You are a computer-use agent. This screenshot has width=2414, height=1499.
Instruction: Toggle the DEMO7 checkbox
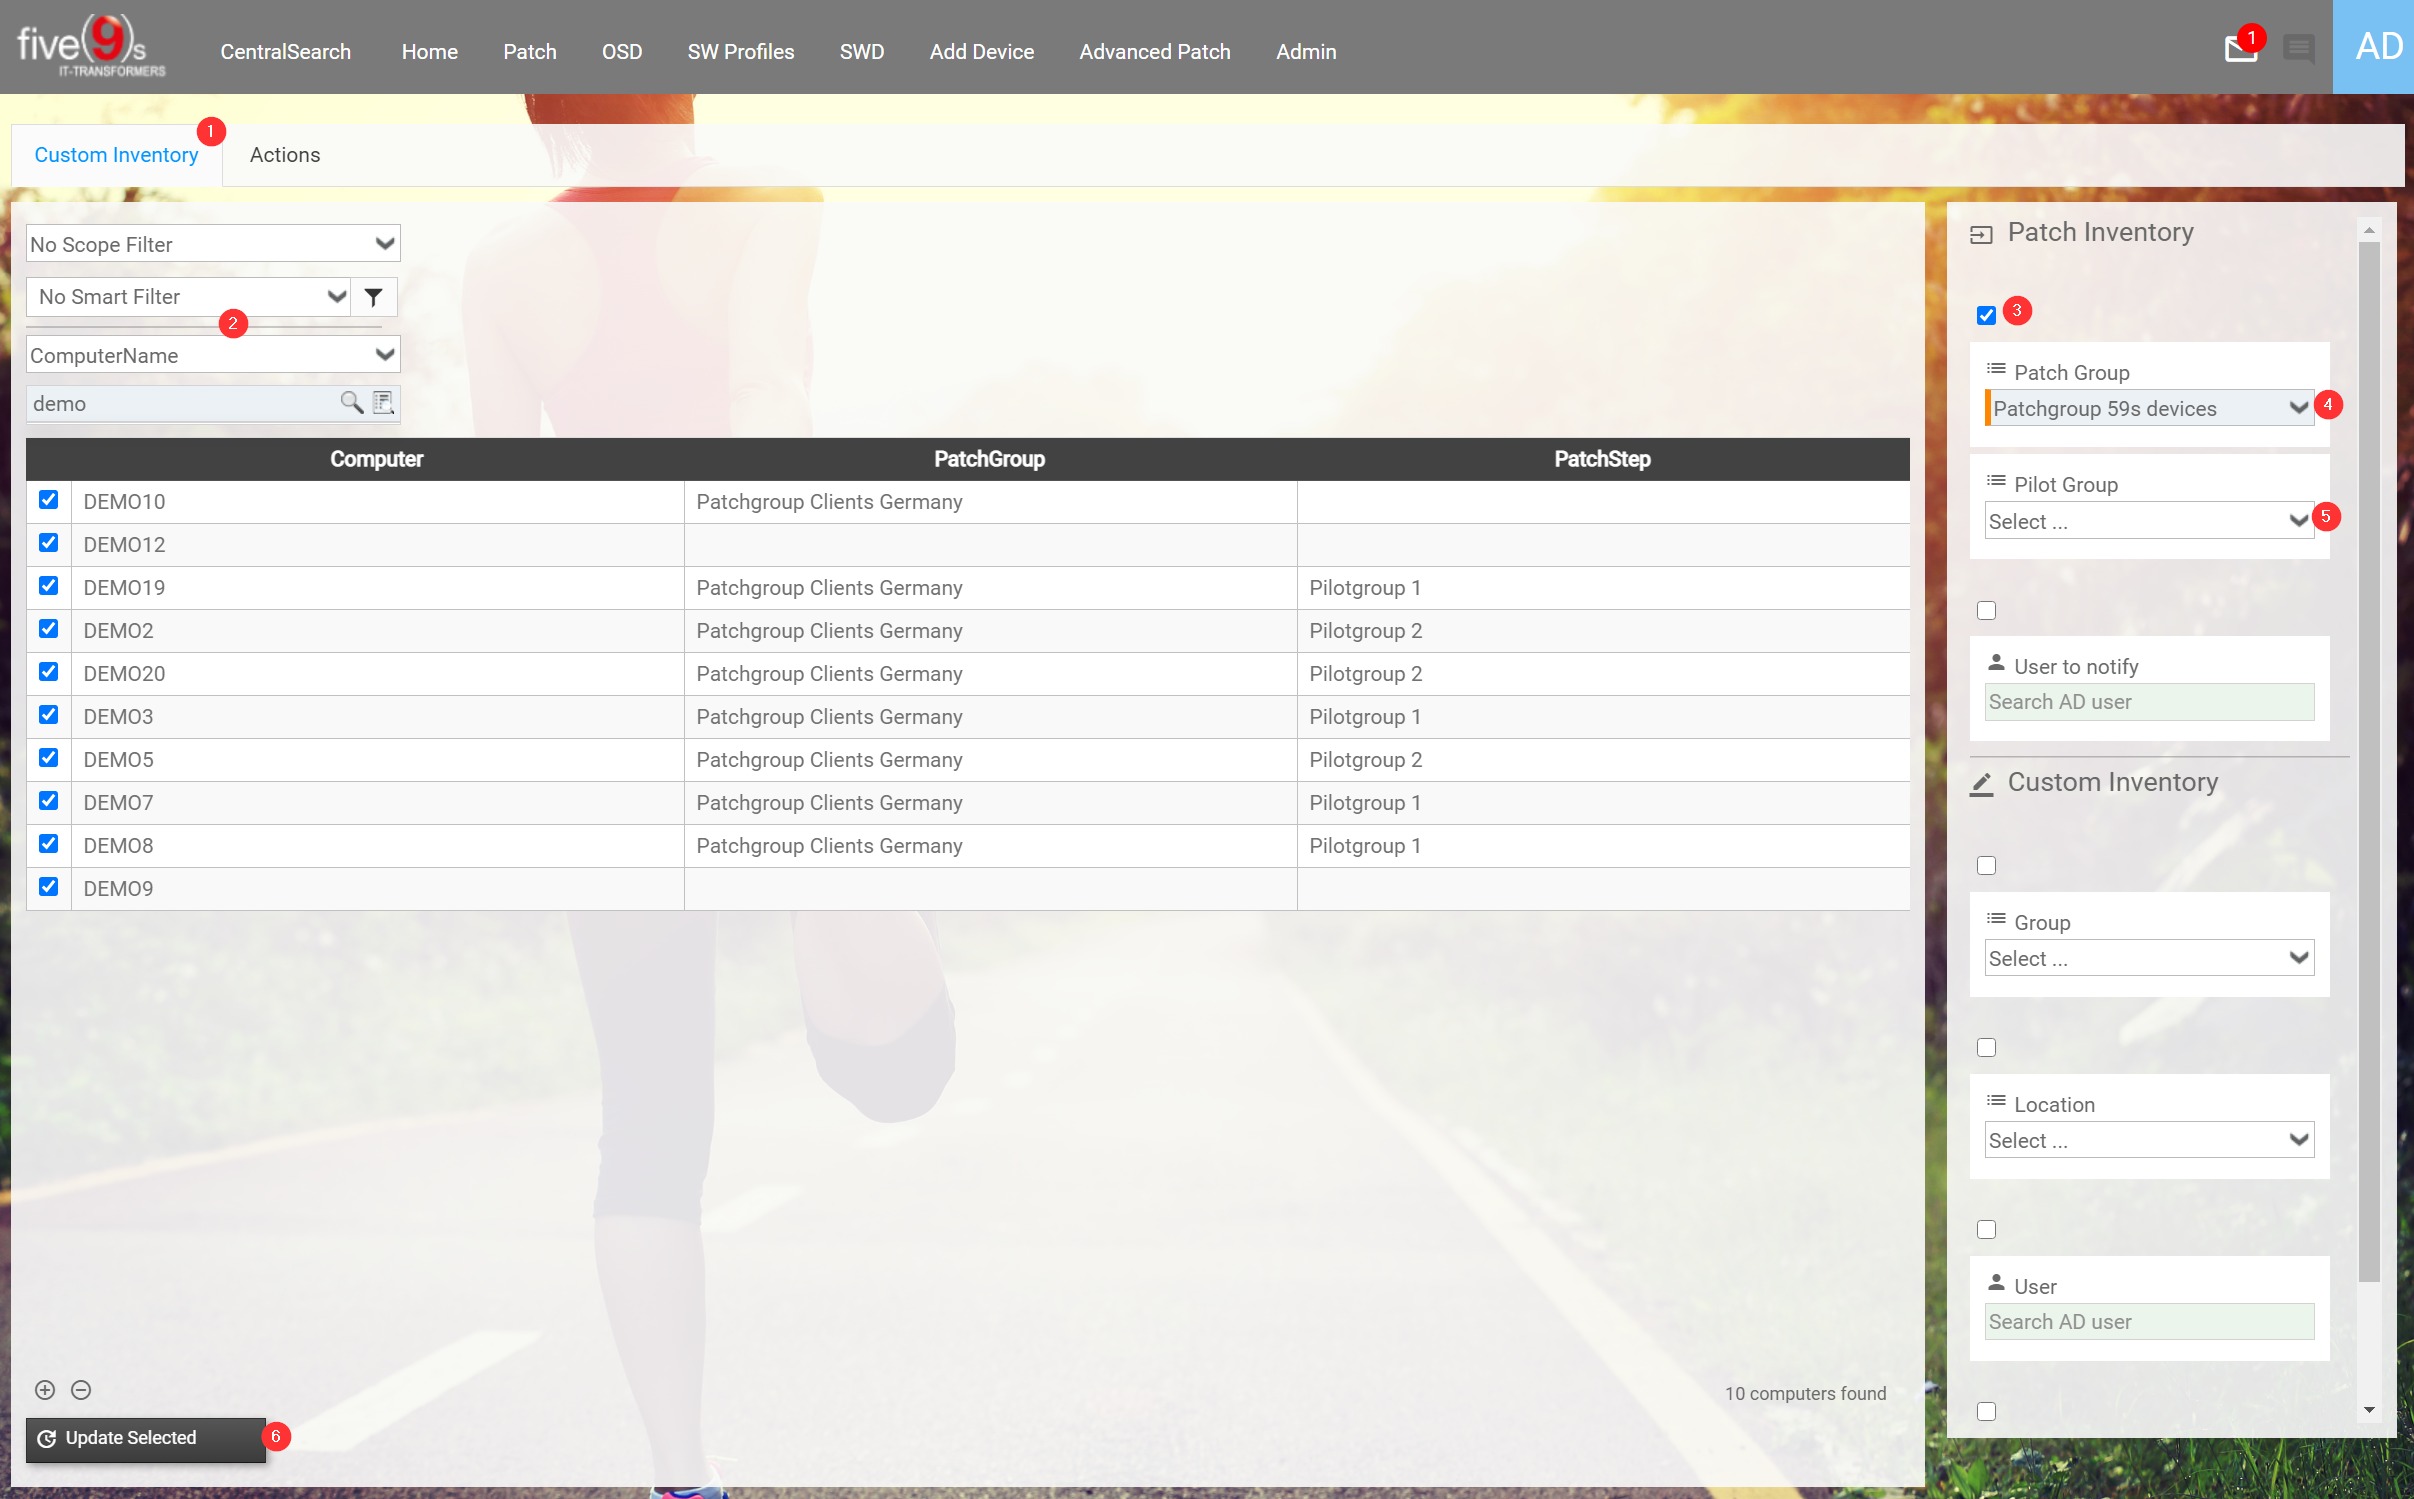(48, 801)
